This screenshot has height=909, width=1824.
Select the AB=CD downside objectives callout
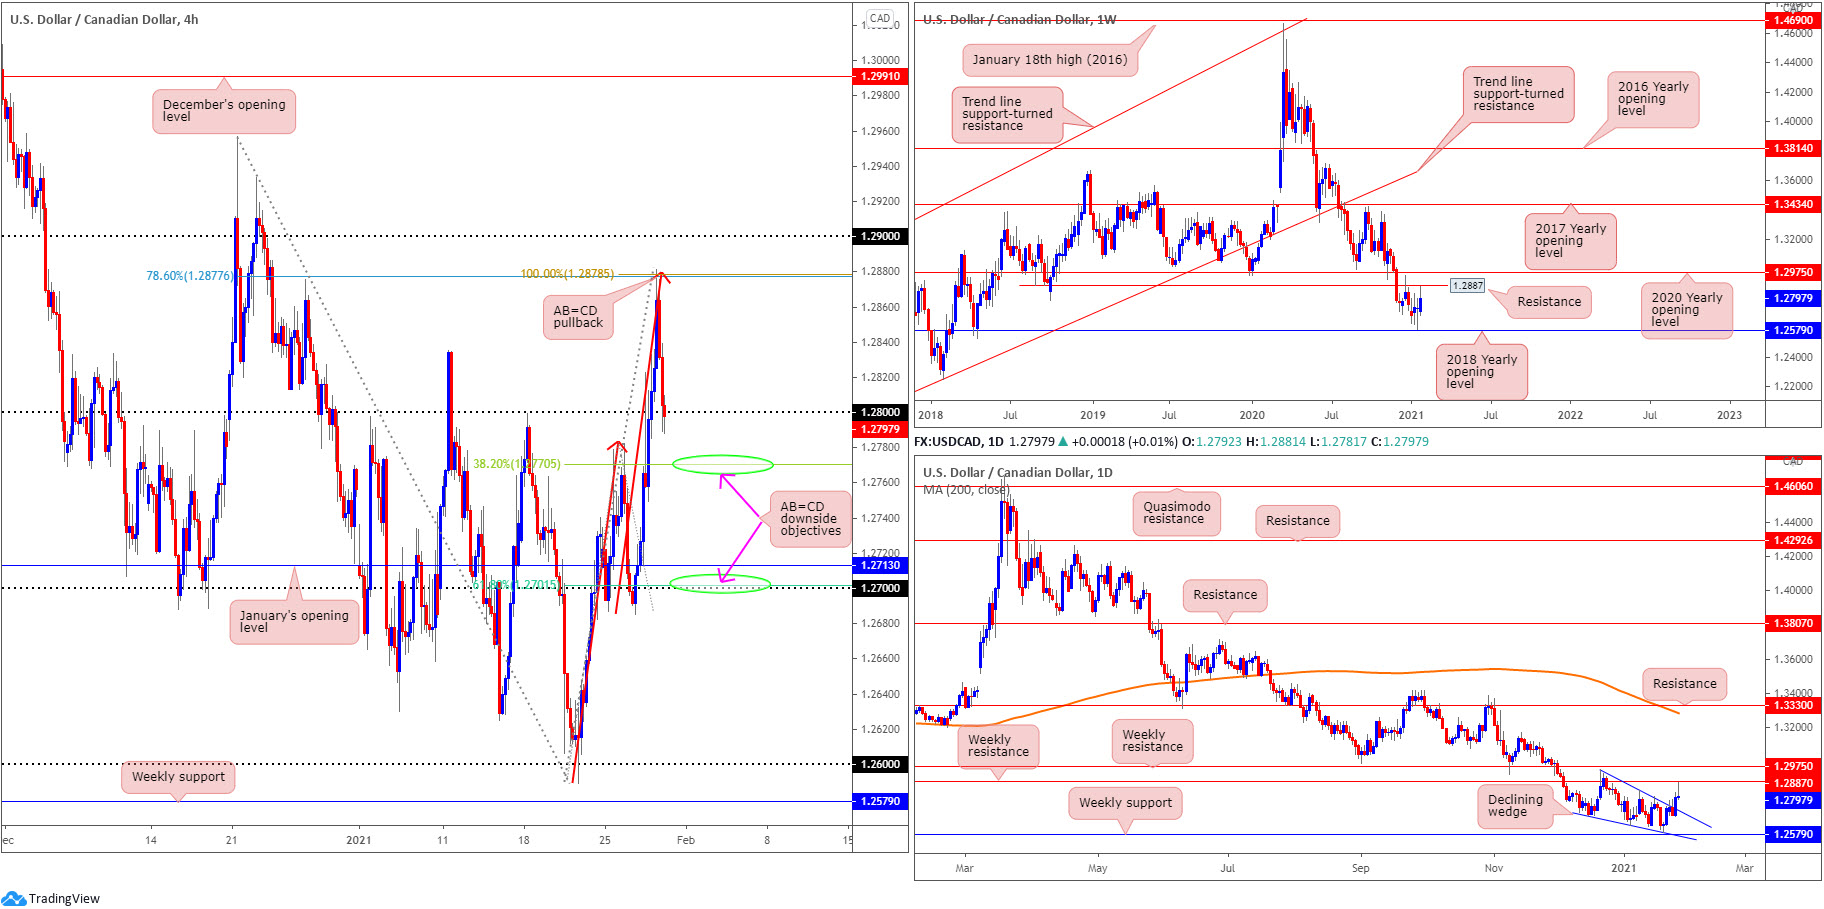pos(810,519)
